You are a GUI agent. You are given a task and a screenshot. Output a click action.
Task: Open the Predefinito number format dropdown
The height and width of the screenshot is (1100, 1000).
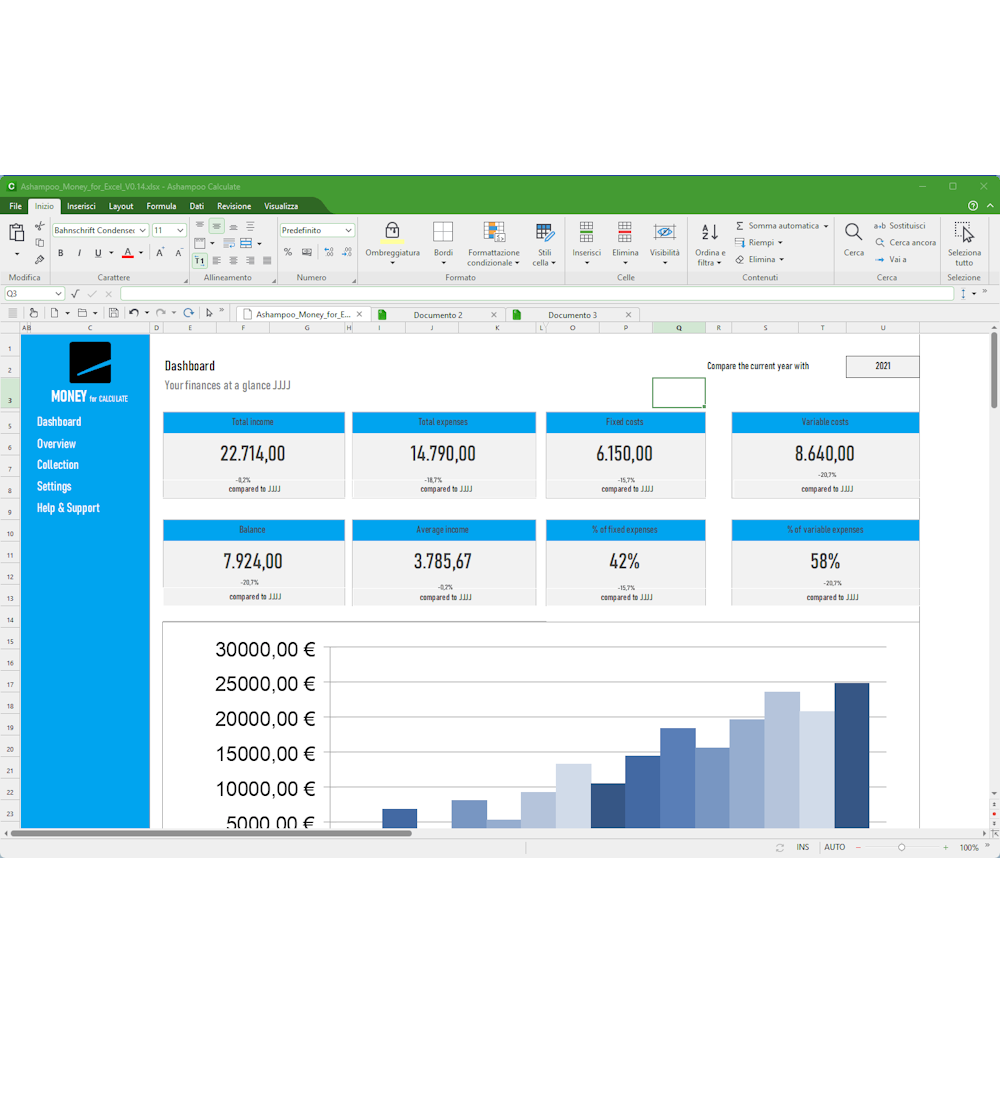tap(348, 230)
